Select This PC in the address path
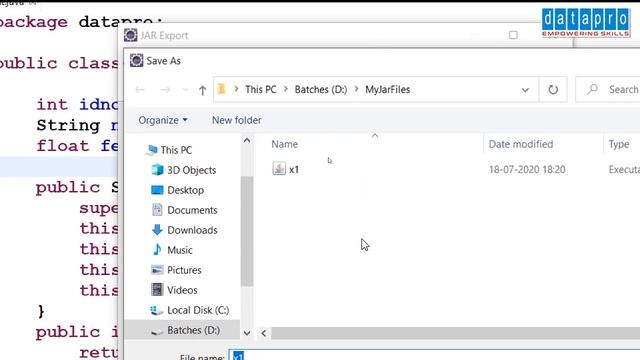The image size is (640, 360). click(x=260, y=89)
